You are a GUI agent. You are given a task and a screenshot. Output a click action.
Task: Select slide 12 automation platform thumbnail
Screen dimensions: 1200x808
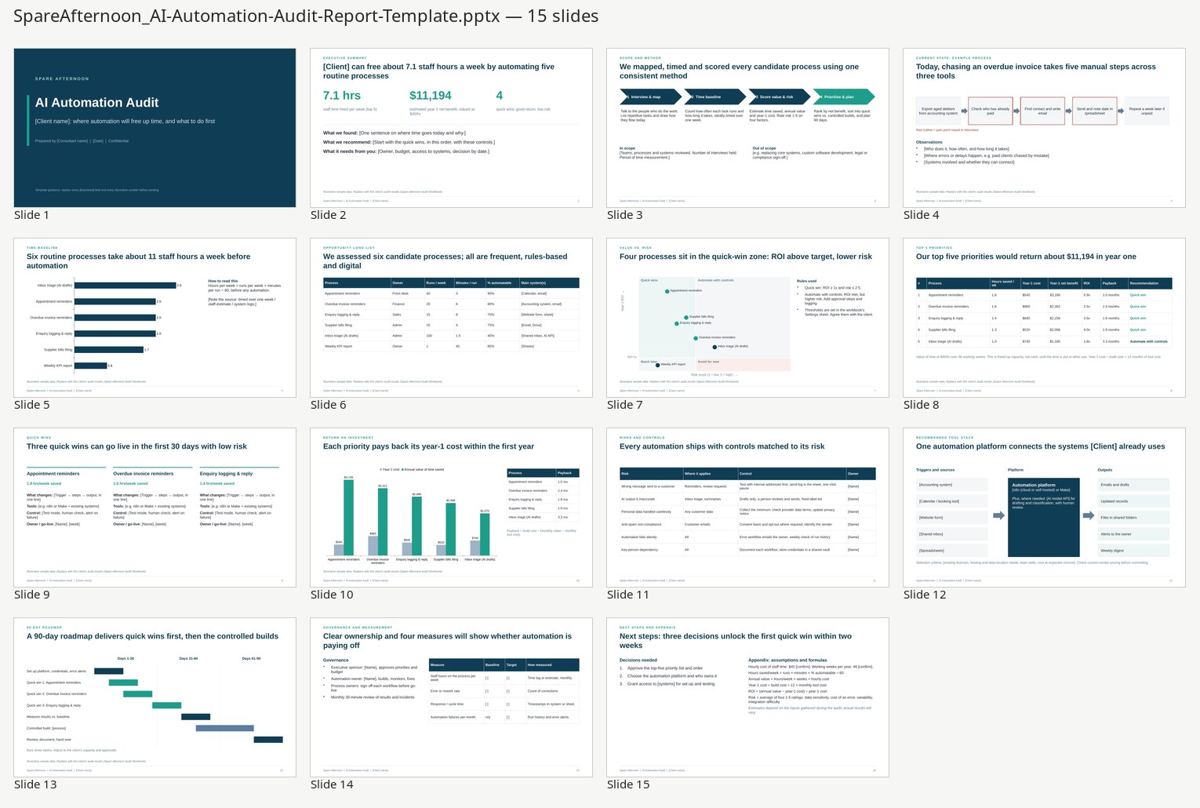1044,507
